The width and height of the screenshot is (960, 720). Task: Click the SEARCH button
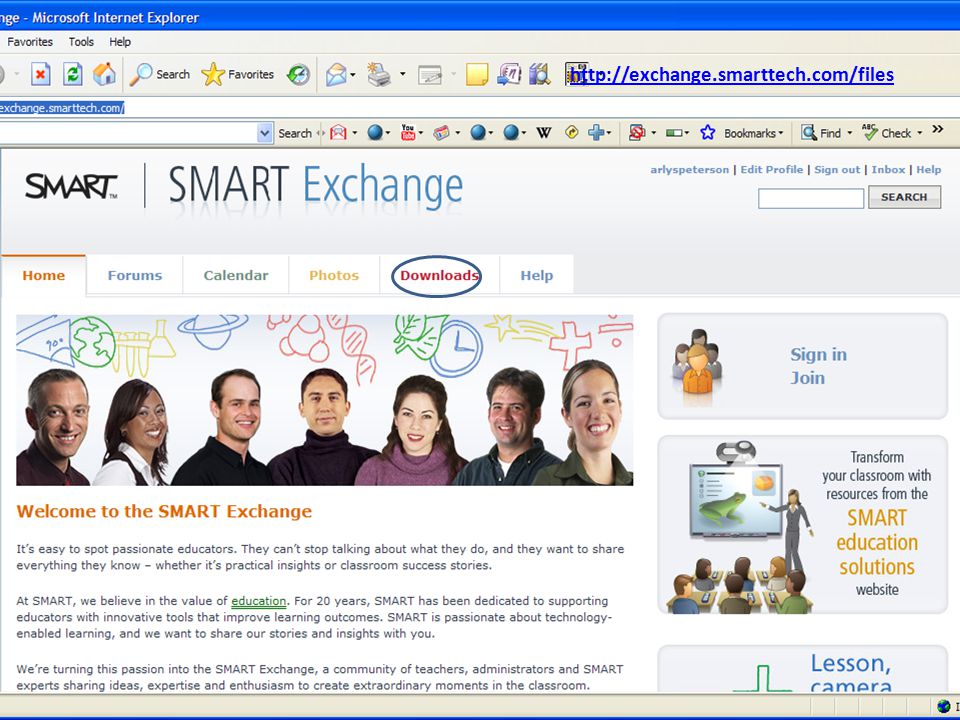tap(904, 197)
